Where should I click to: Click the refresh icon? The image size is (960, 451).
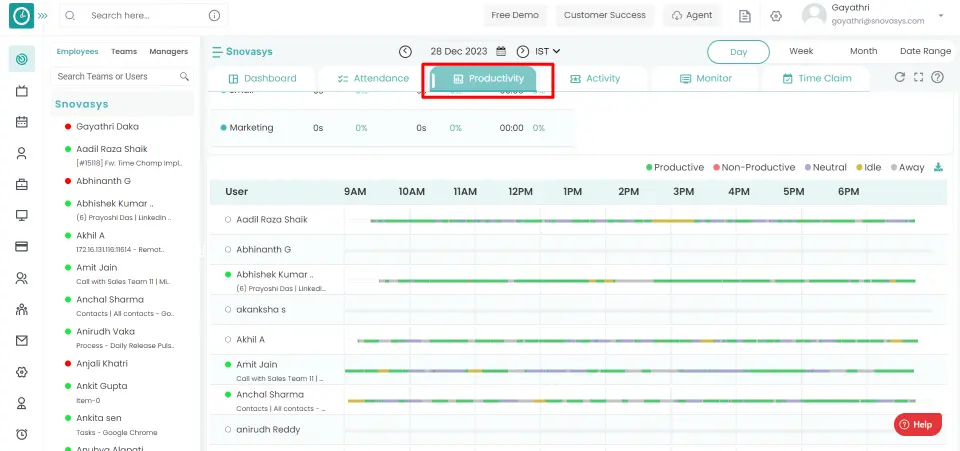[x=899, y=77]
